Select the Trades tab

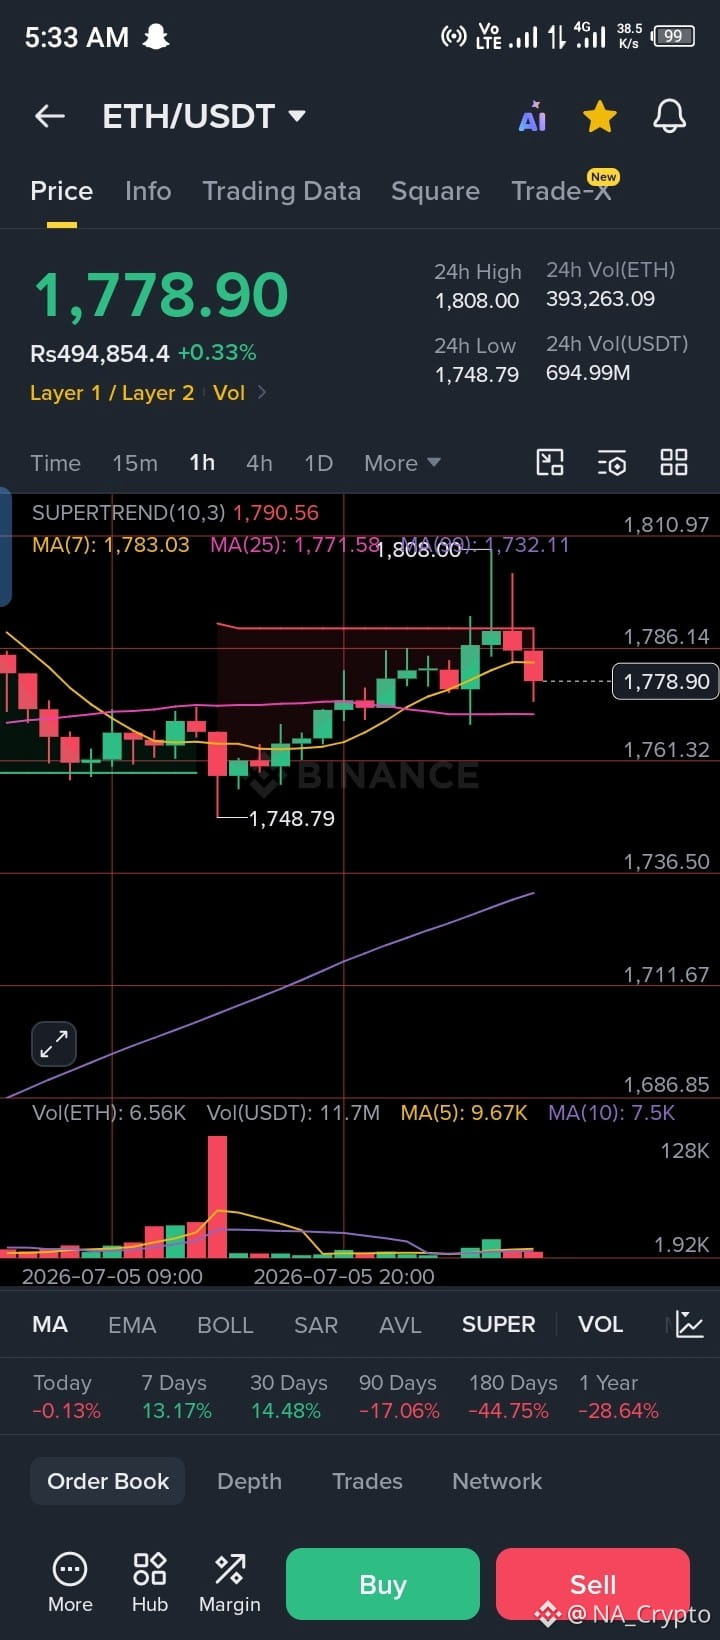tap(367, 1482)
